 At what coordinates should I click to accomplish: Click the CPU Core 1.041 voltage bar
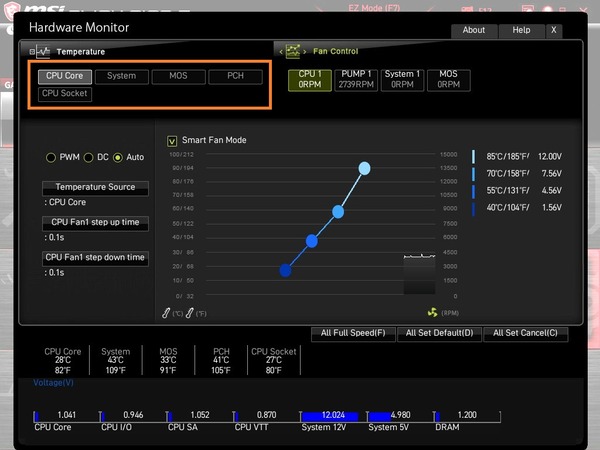pos(66,416)
